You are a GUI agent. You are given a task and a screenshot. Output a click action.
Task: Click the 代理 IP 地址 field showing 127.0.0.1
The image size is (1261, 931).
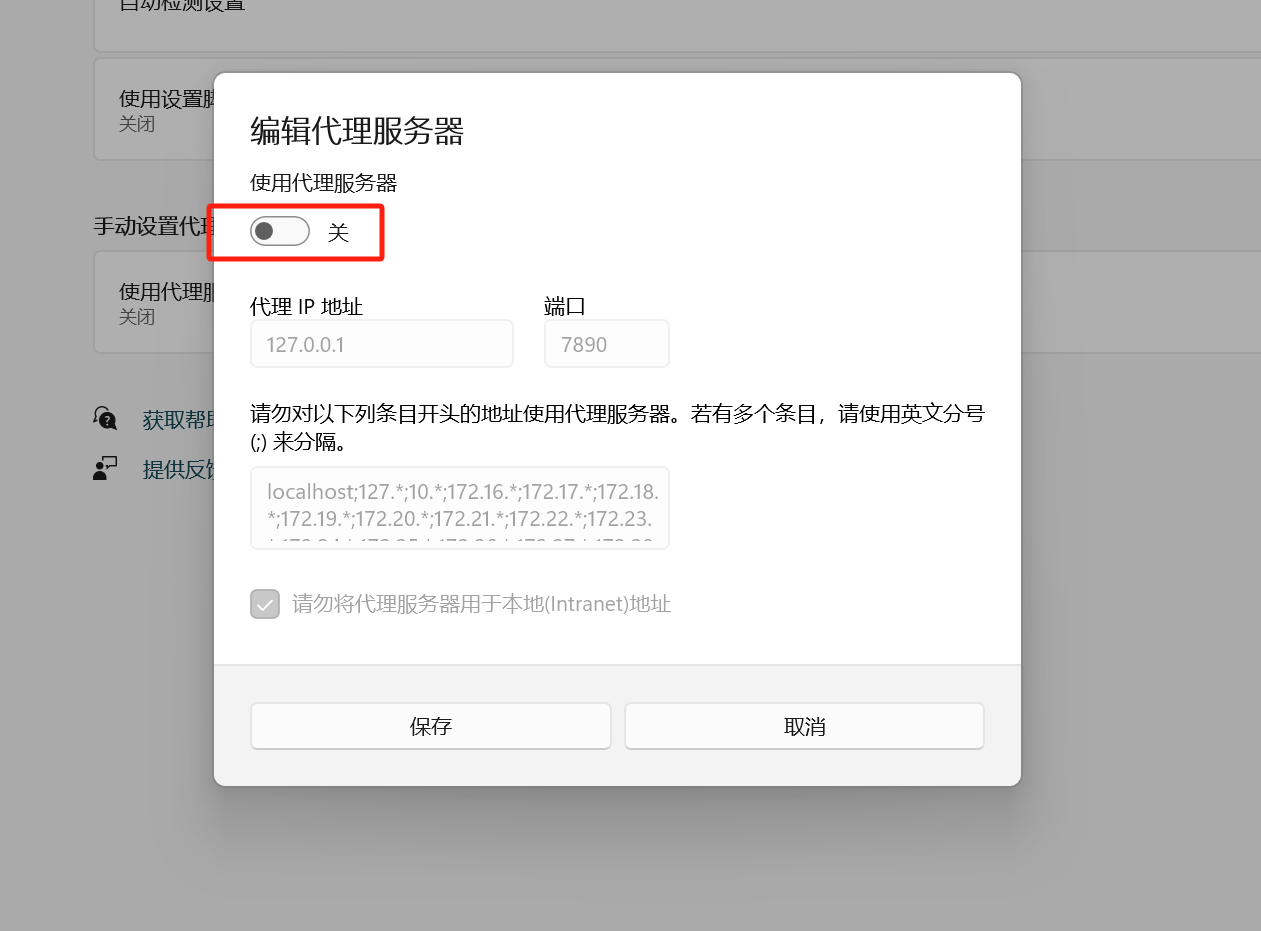(382, 344)
